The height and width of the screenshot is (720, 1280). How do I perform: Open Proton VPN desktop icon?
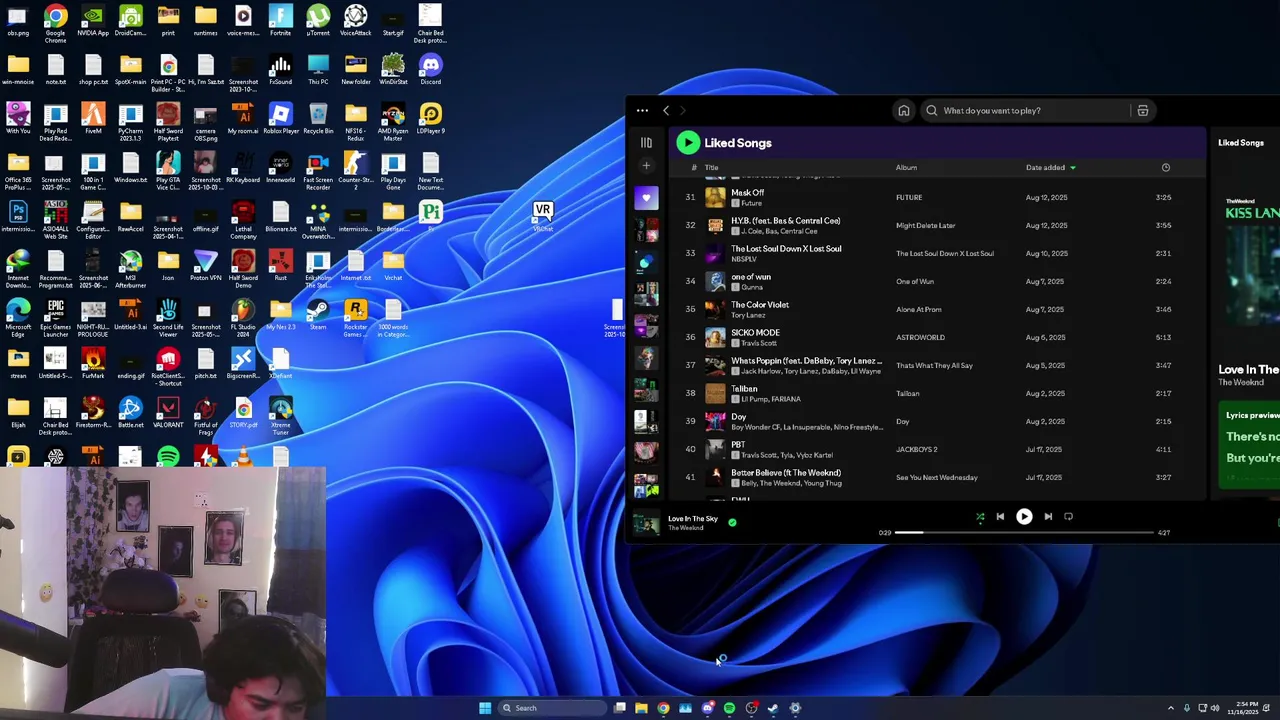205,266
